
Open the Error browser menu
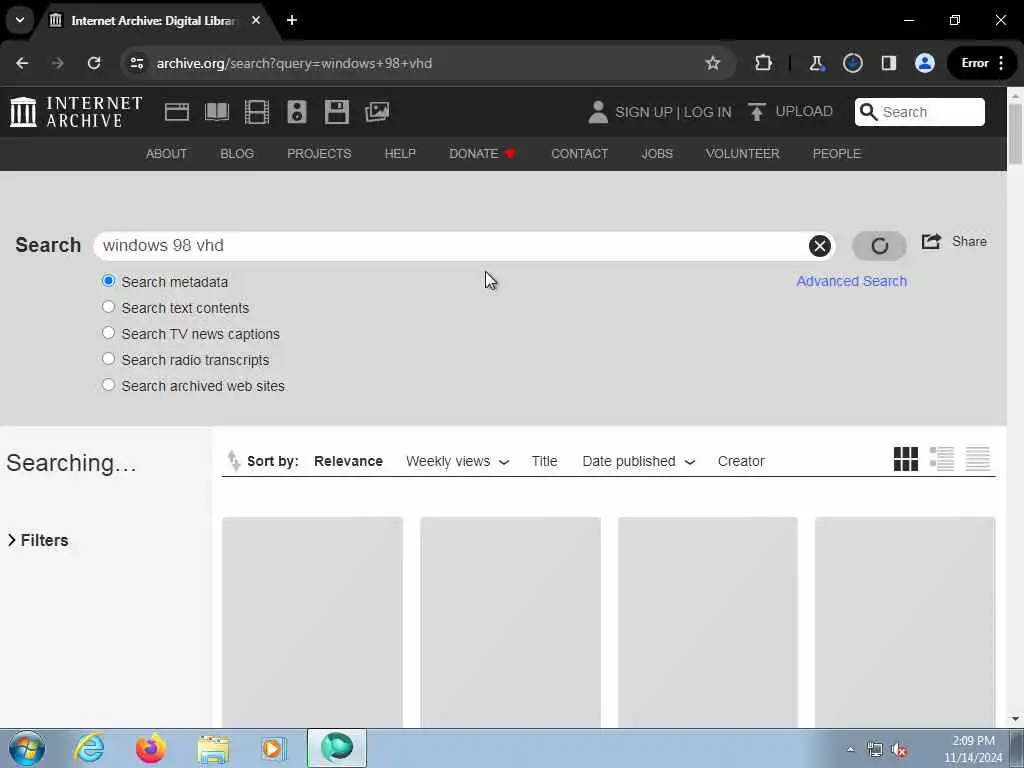click(982, 63)
